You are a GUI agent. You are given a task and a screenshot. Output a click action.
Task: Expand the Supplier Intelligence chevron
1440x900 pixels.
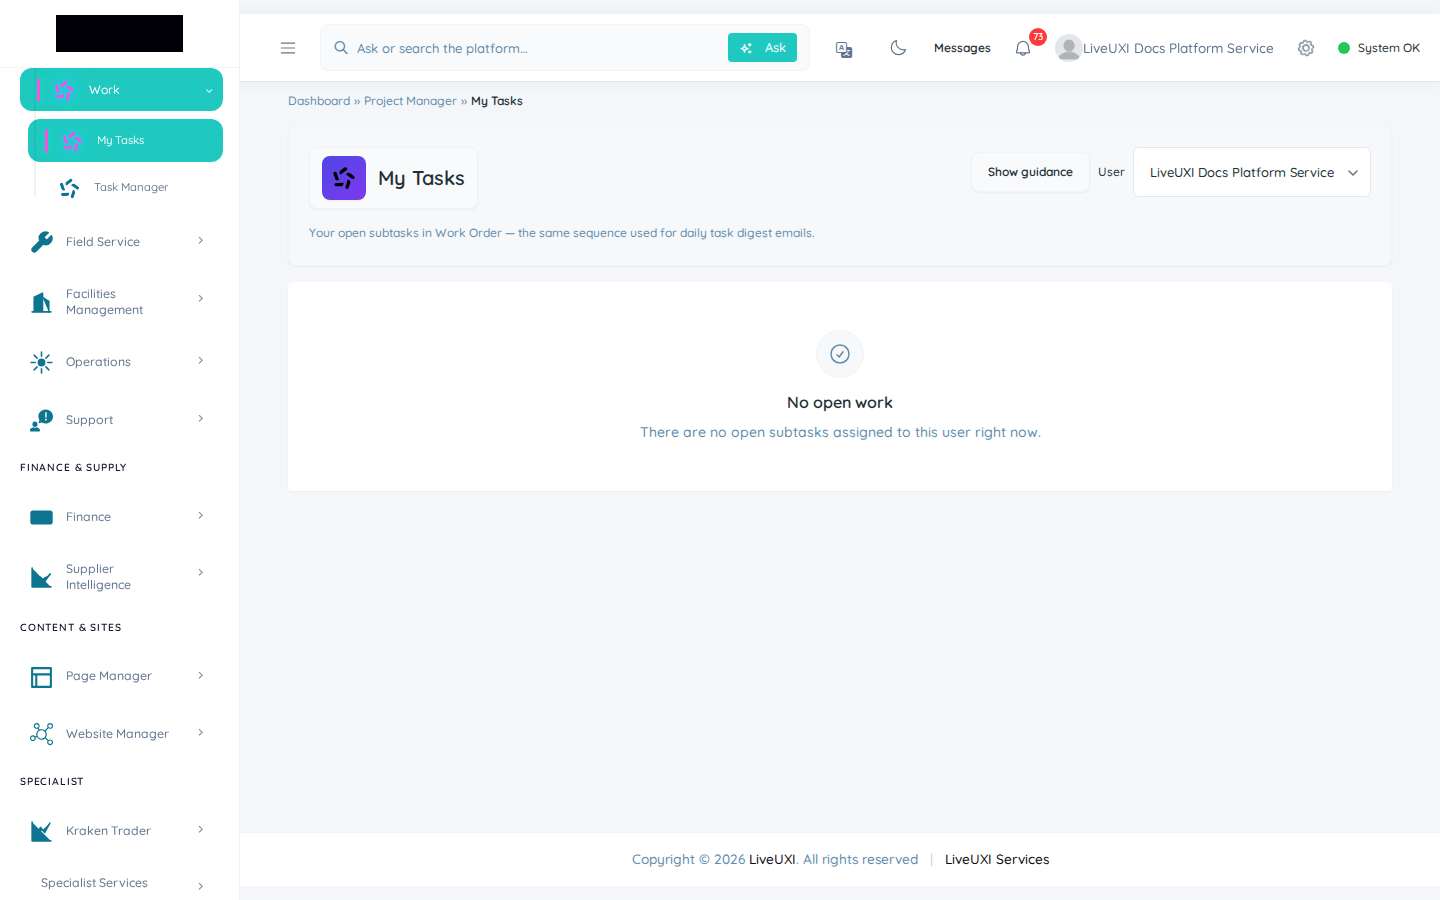tap(201, 573)
